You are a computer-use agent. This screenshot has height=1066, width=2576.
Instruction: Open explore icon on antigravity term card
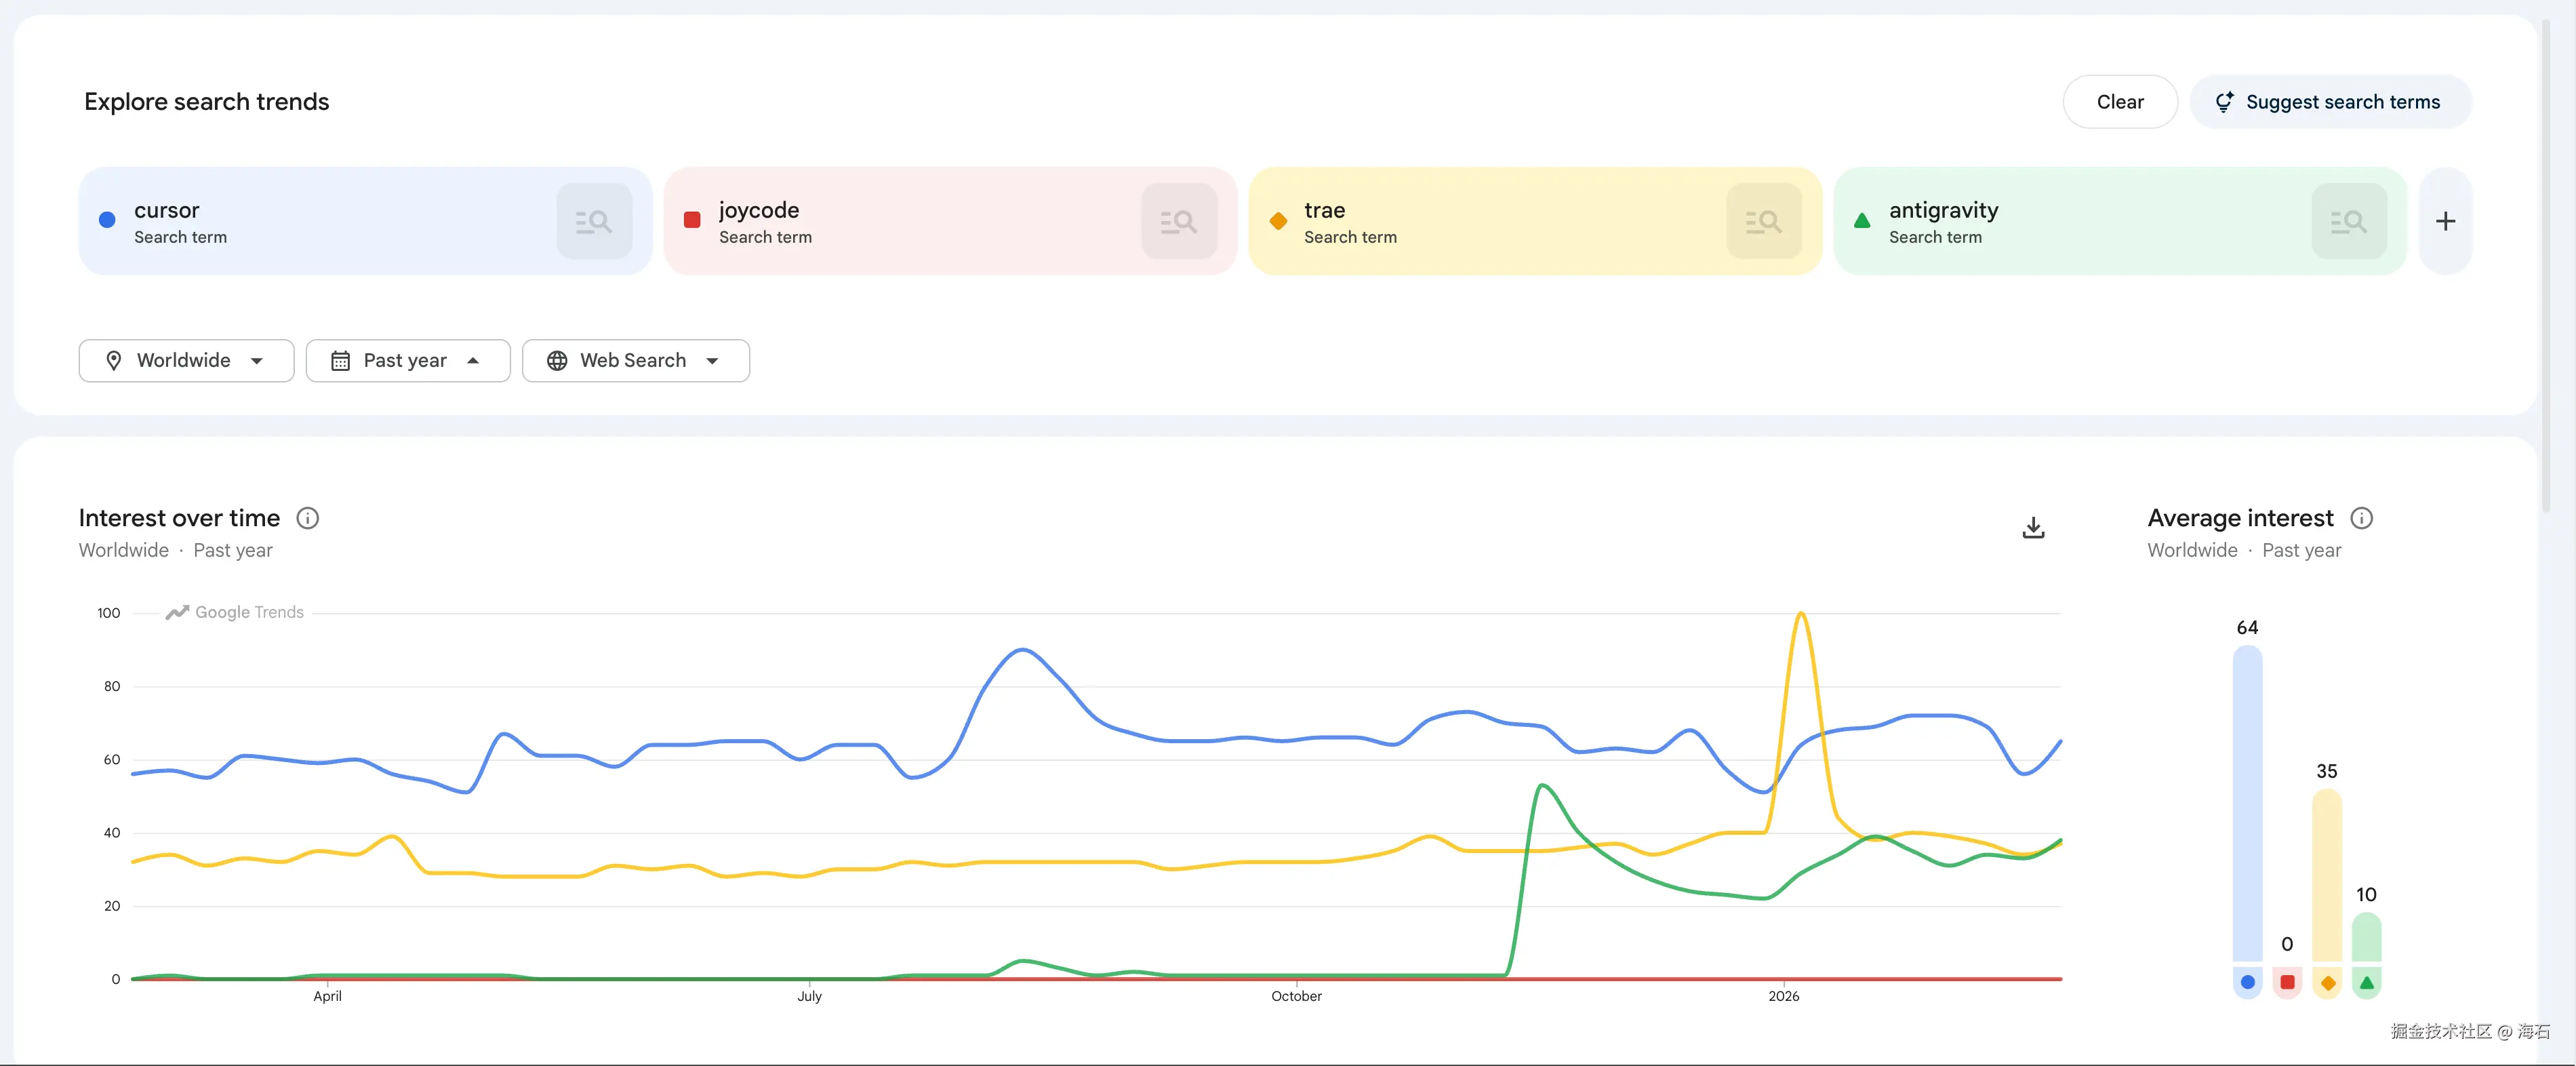click(x=2349, y=221)
